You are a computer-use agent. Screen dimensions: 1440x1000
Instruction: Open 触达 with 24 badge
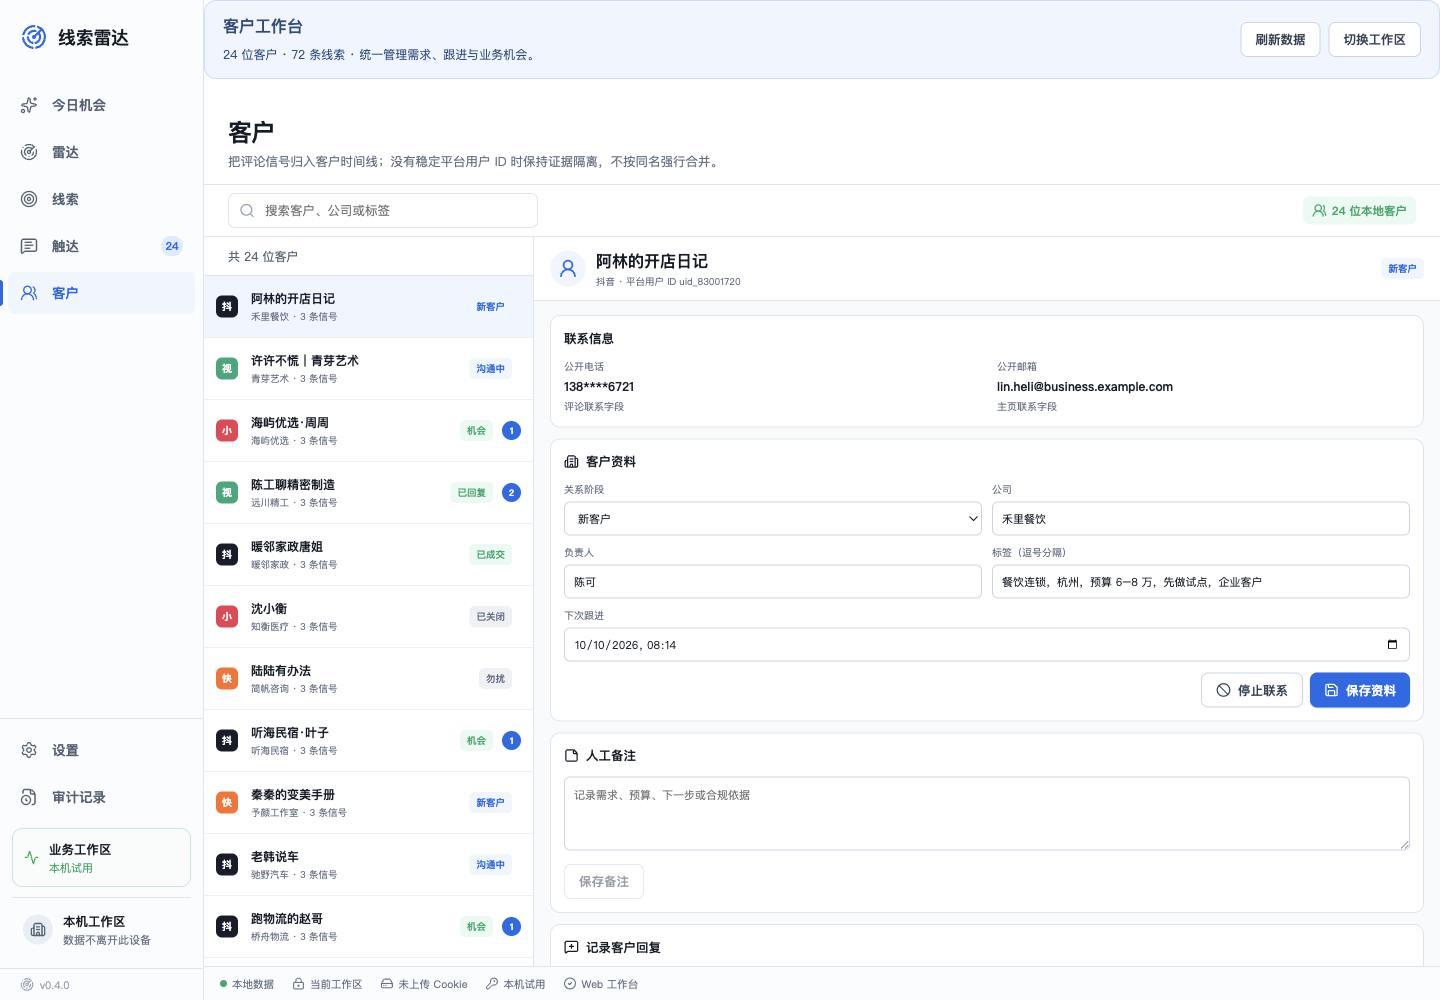(101, 246)
